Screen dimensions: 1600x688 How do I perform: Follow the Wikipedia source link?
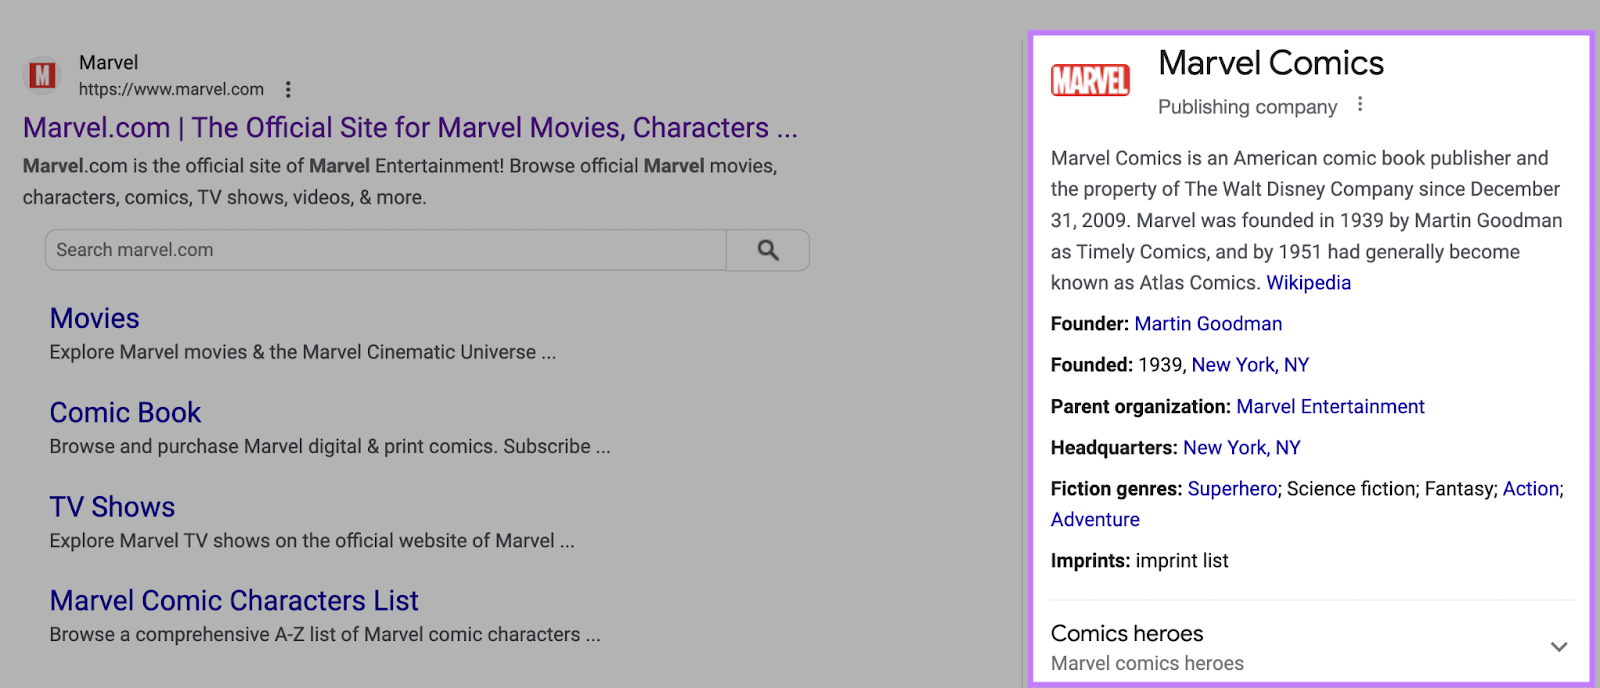tap(1308, 283)
